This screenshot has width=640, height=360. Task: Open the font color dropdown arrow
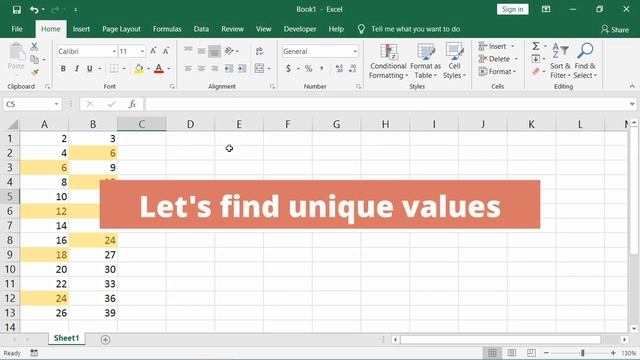(169, 69)
